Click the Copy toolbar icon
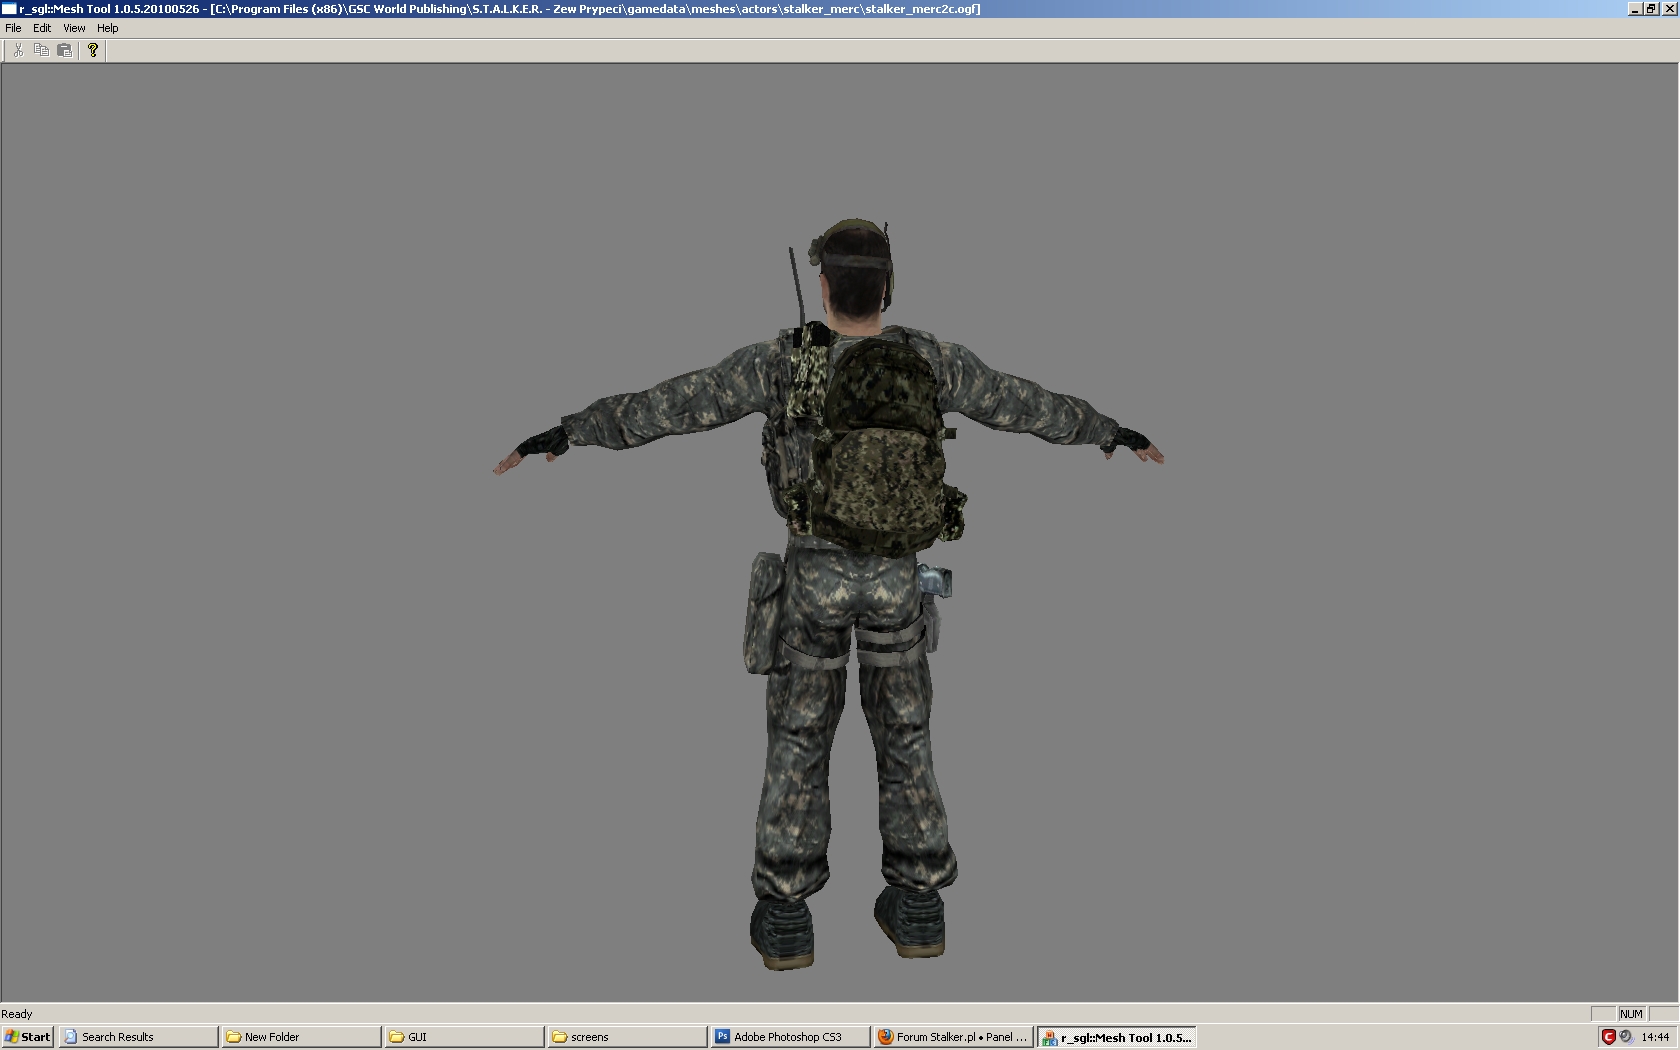This screenshot has height=1050, width=1680. point(42,50)
